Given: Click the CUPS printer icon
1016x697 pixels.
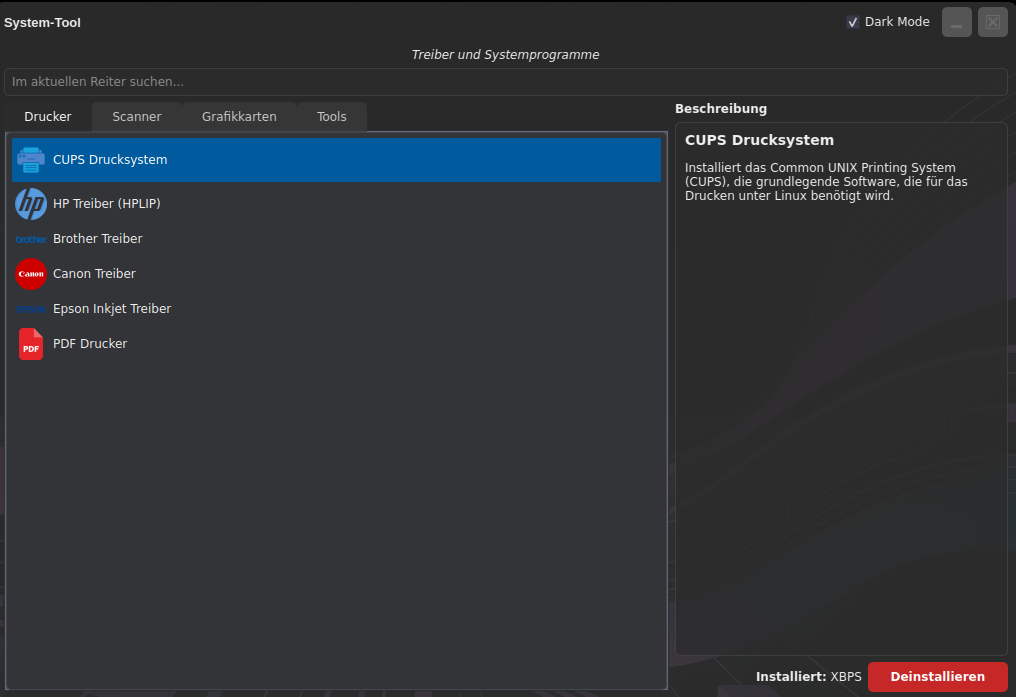Looking at the screenshot, I should [x=31, y=160].
